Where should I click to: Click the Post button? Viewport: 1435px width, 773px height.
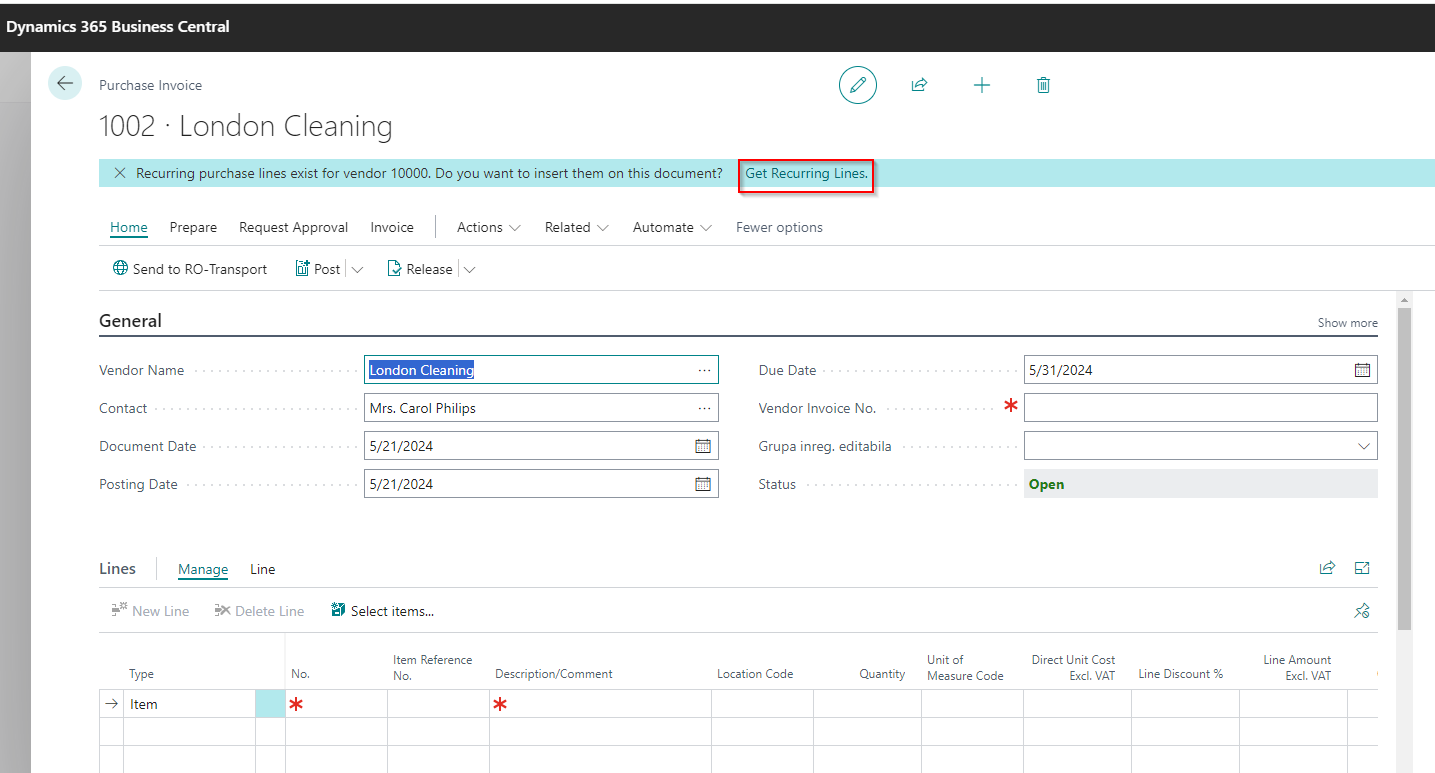click(x=318, y=269)
